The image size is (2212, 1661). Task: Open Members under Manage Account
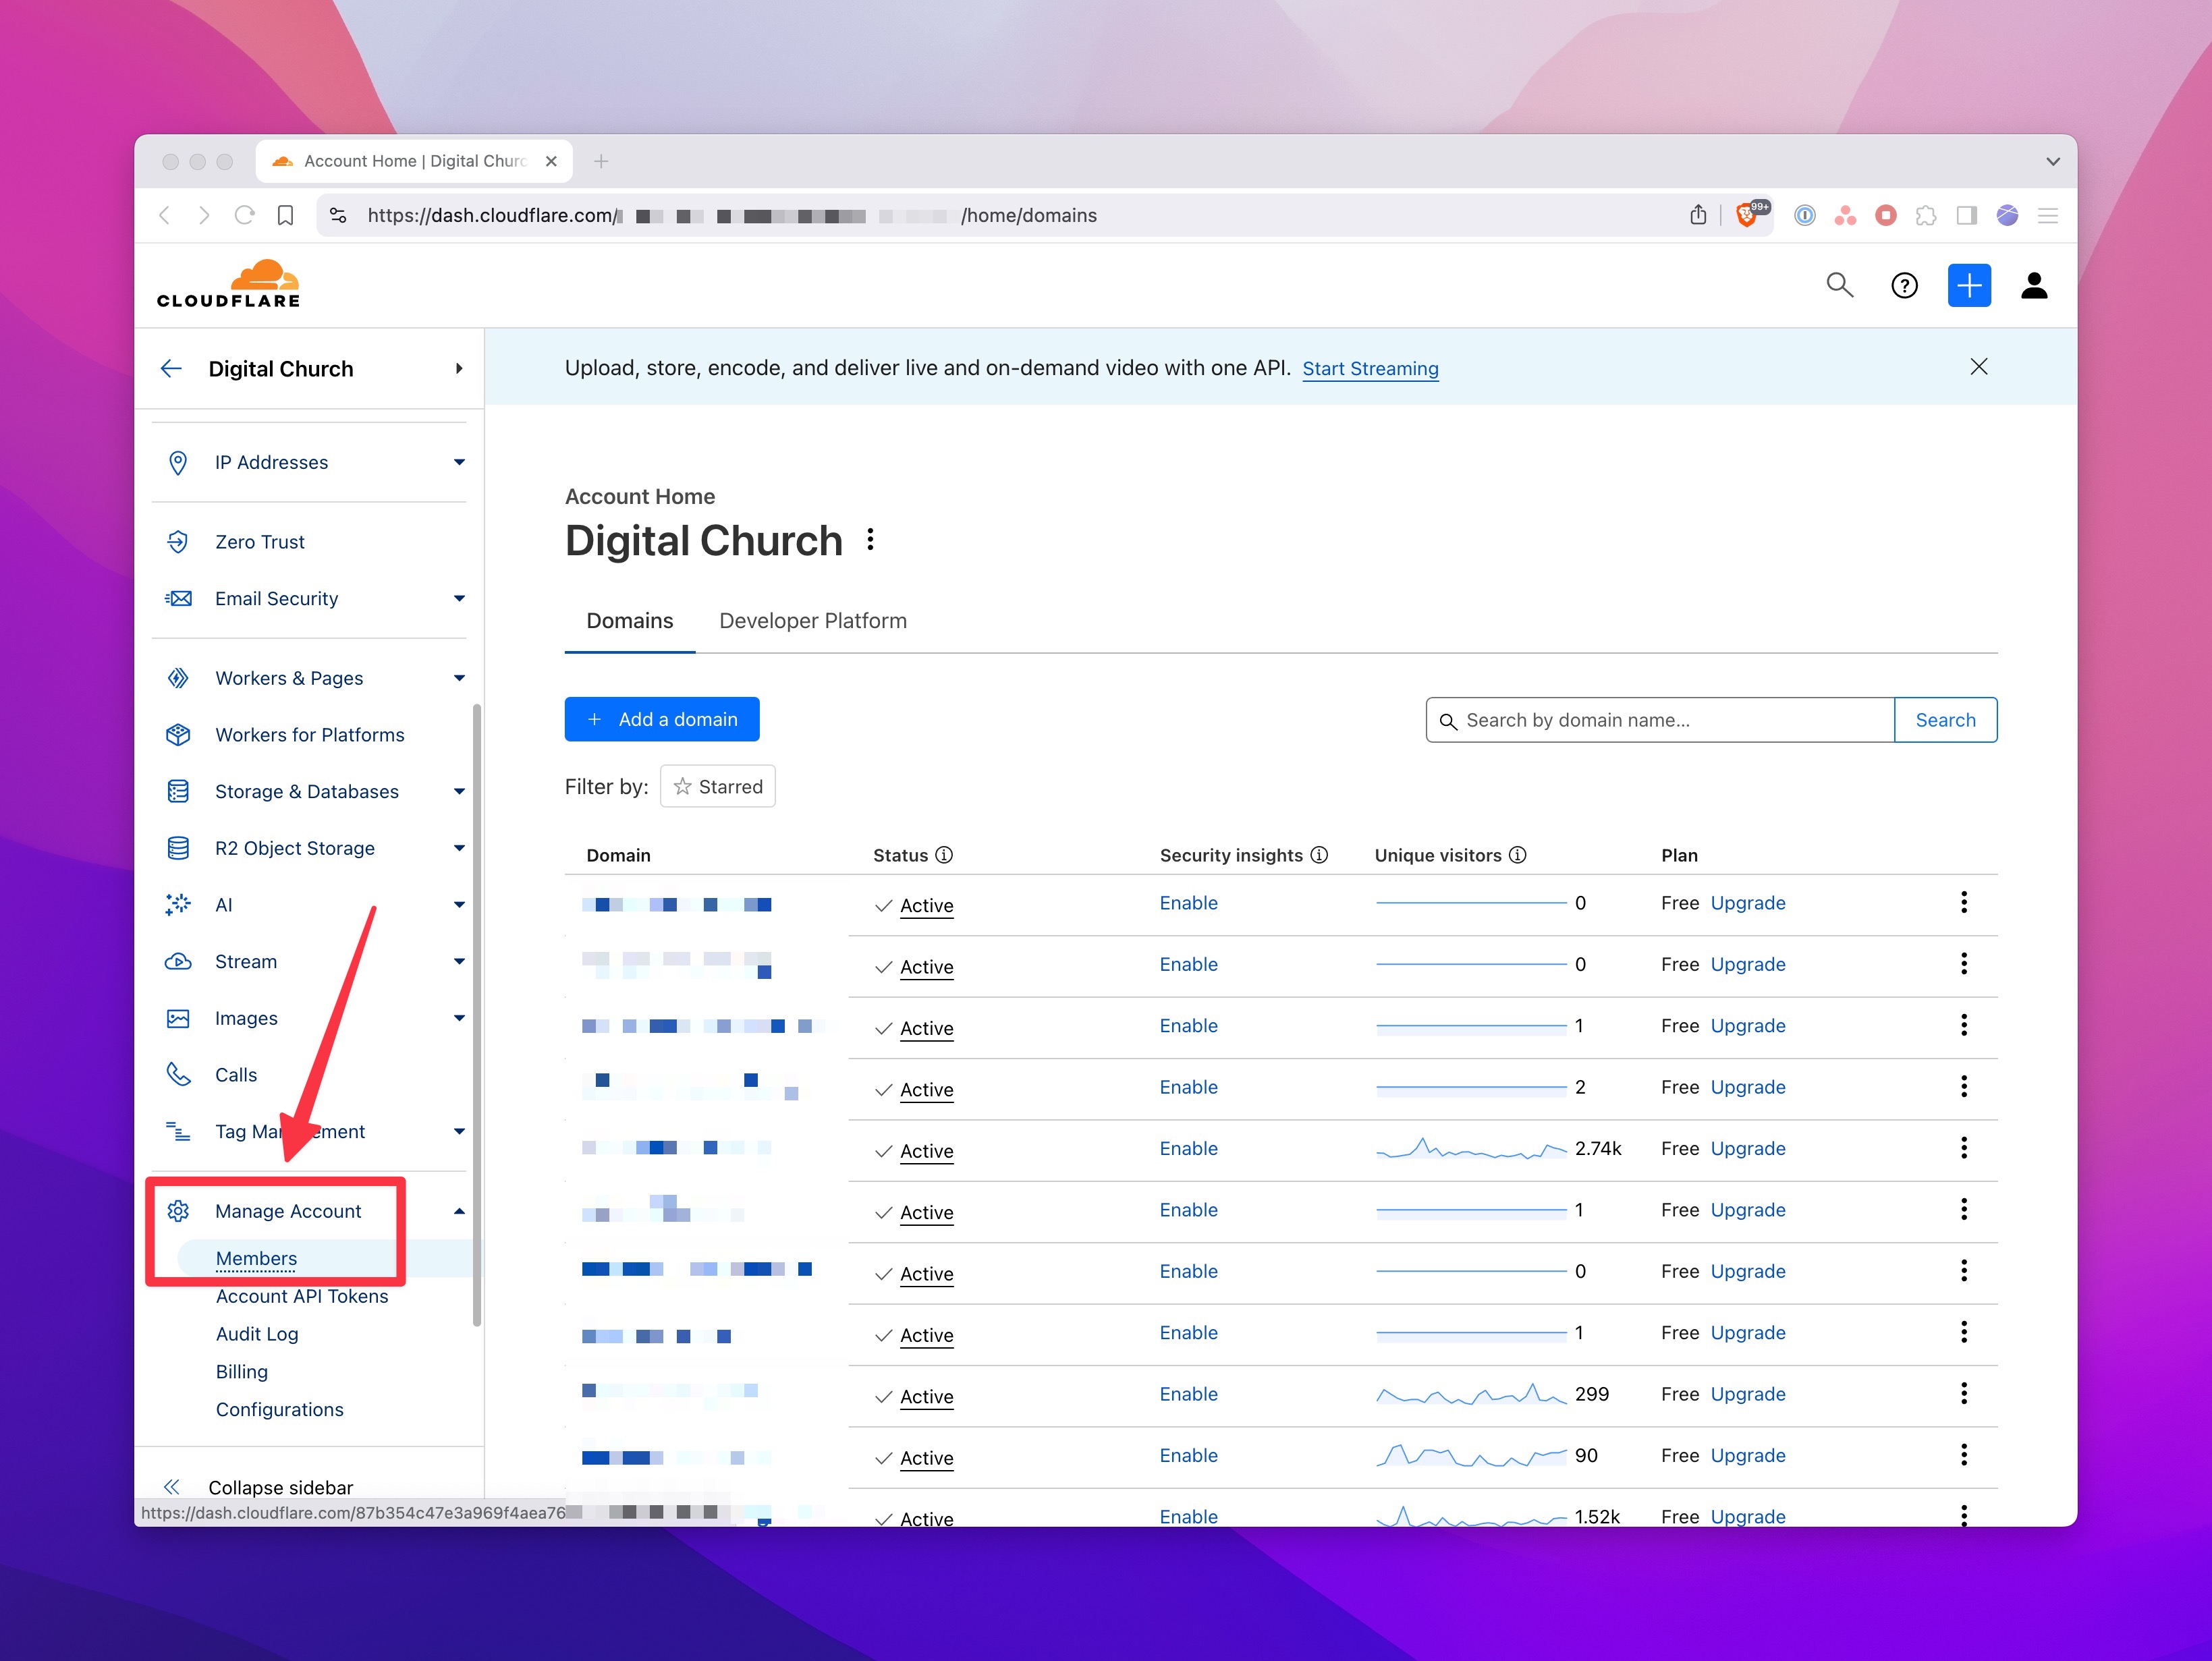[x=256, y=1259]
